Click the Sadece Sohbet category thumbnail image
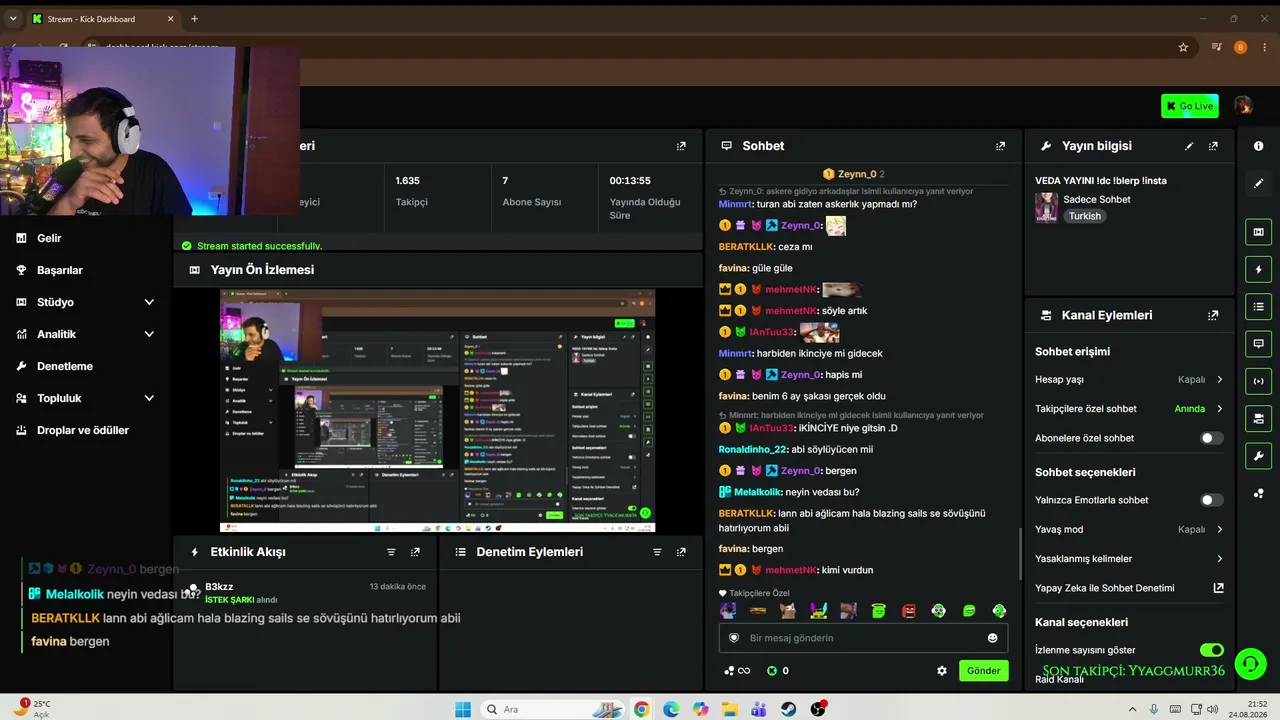The width and height of the screenshot is (1280, 720). pos(1046,207)
